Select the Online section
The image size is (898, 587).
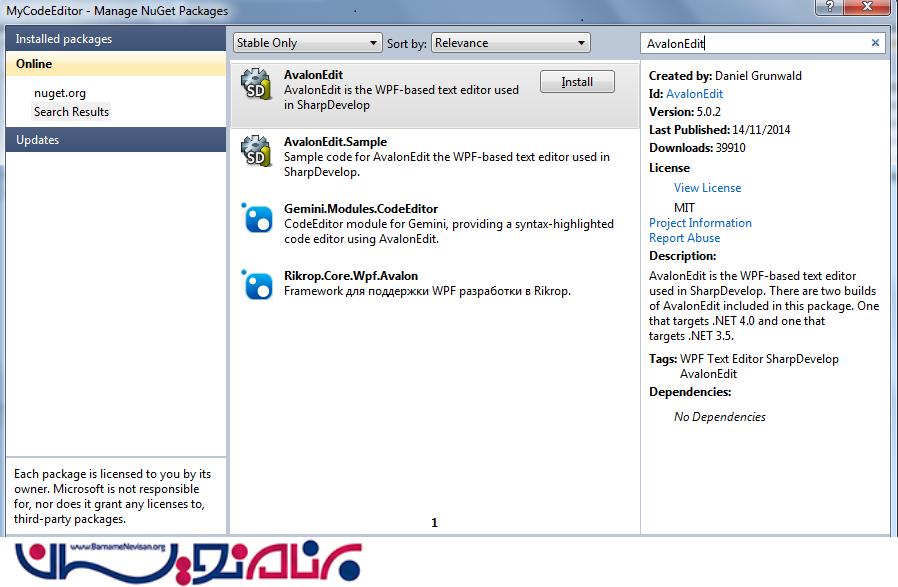coord(116,64)
